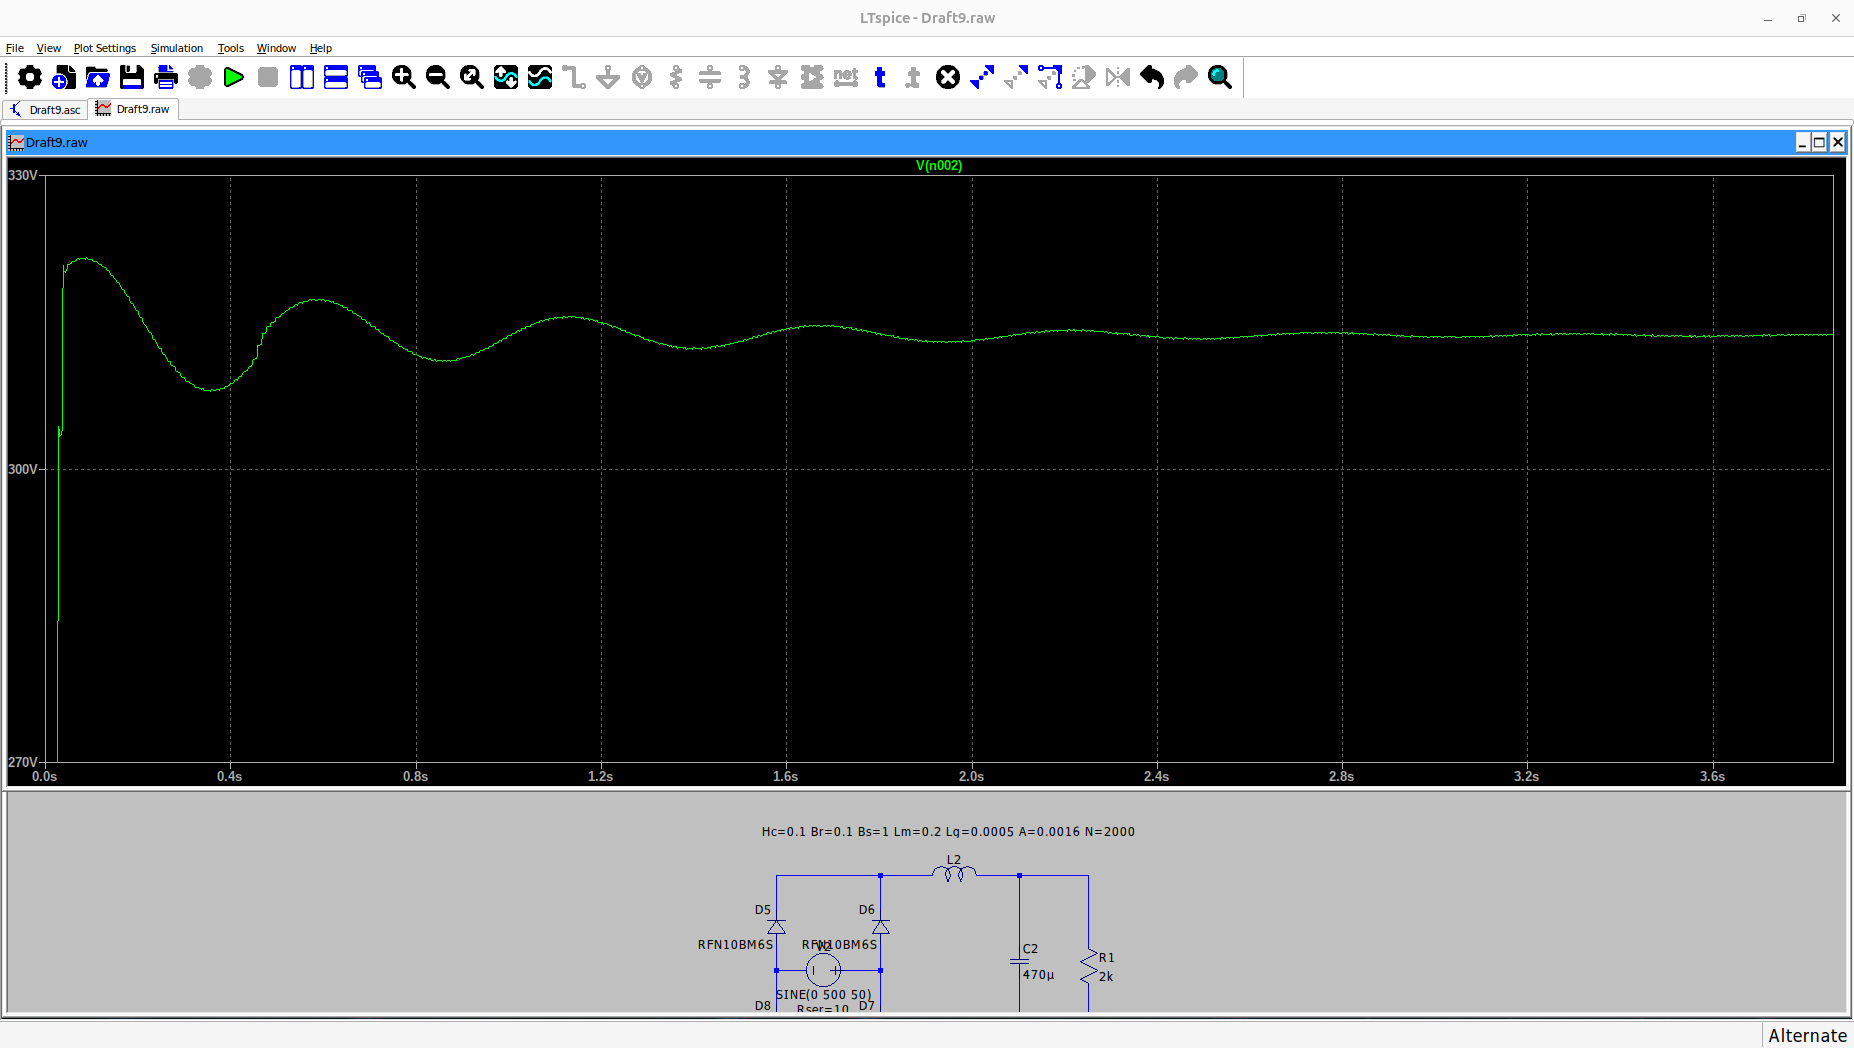Click the Save disk icon
The height and width of the screenshot is (1048, 1854).
point(132,77)
